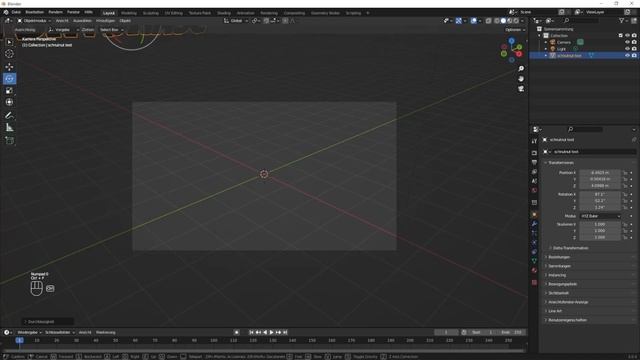
Task: Toggle wireframe viewport shading mode
Action: (x=496, y=20)
